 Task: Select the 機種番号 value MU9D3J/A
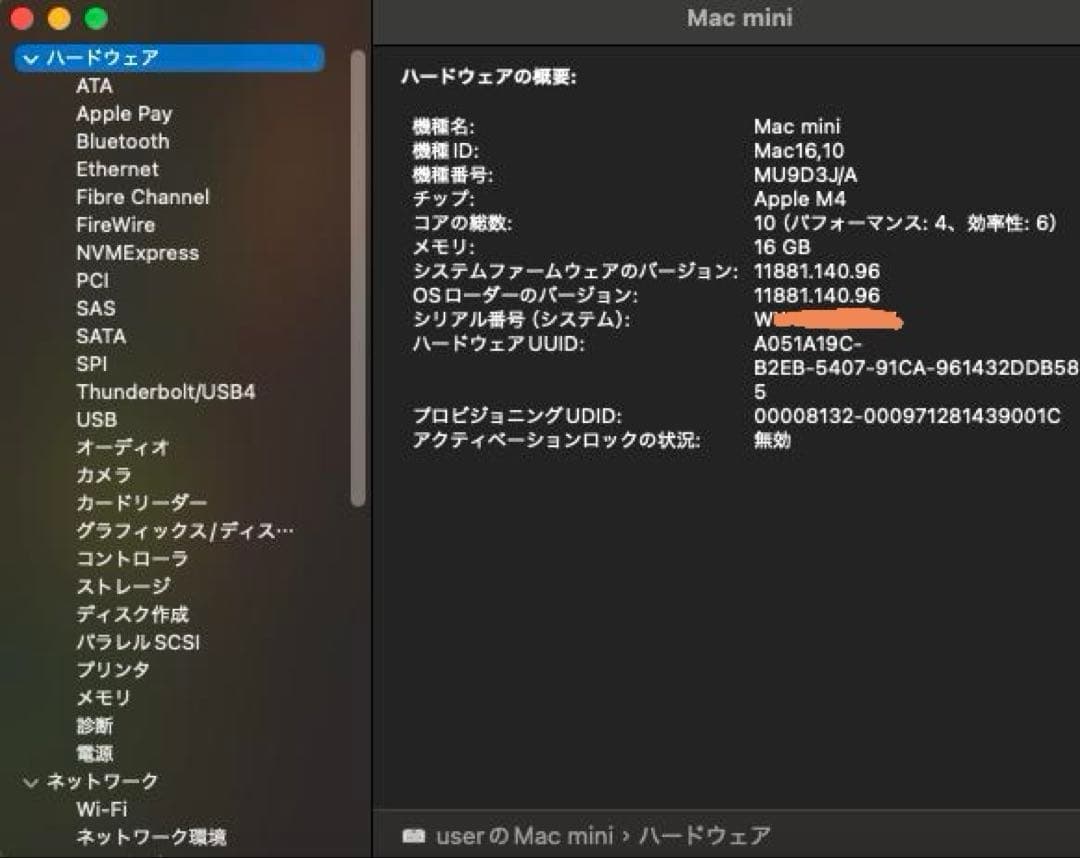805,175
